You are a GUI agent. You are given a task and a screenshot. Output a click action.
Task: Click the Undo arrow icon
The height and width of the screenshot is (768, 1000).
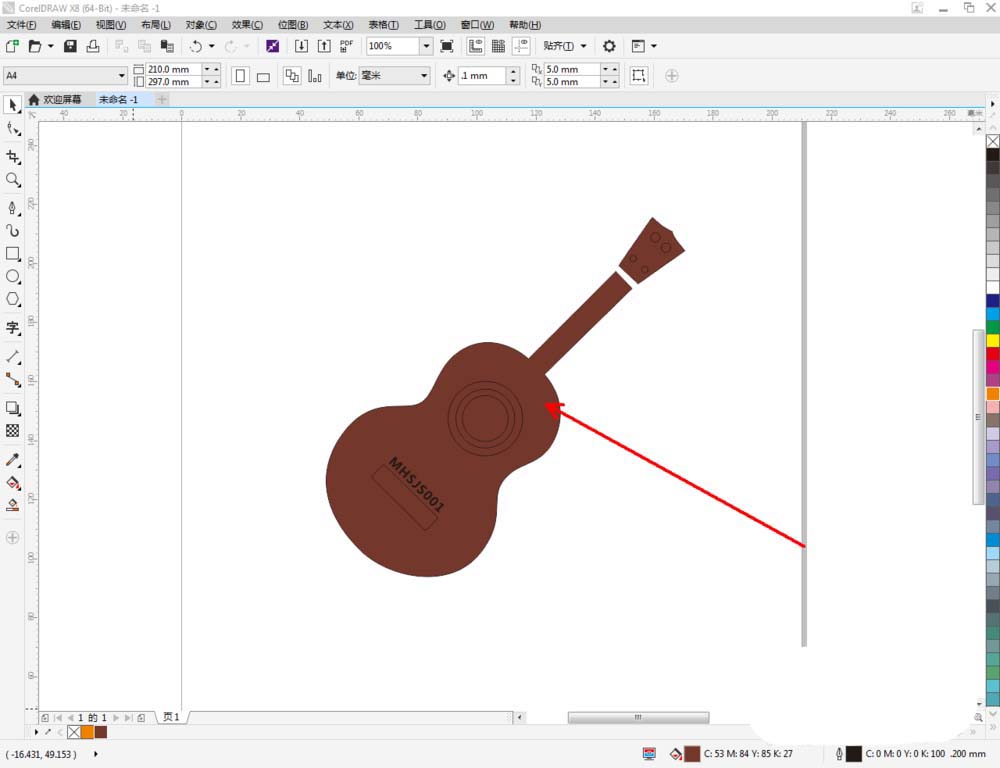tap(195, 46)
